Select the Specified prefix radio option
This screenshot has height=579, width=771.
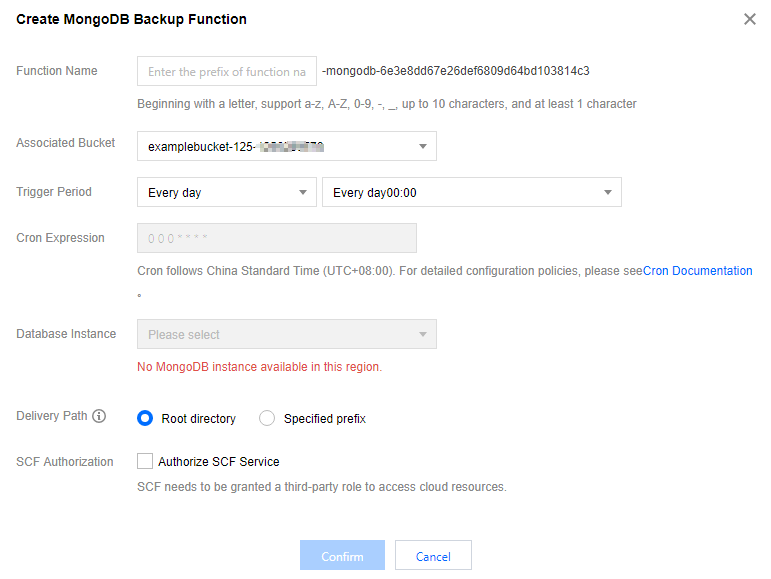(x=267, y=418)
